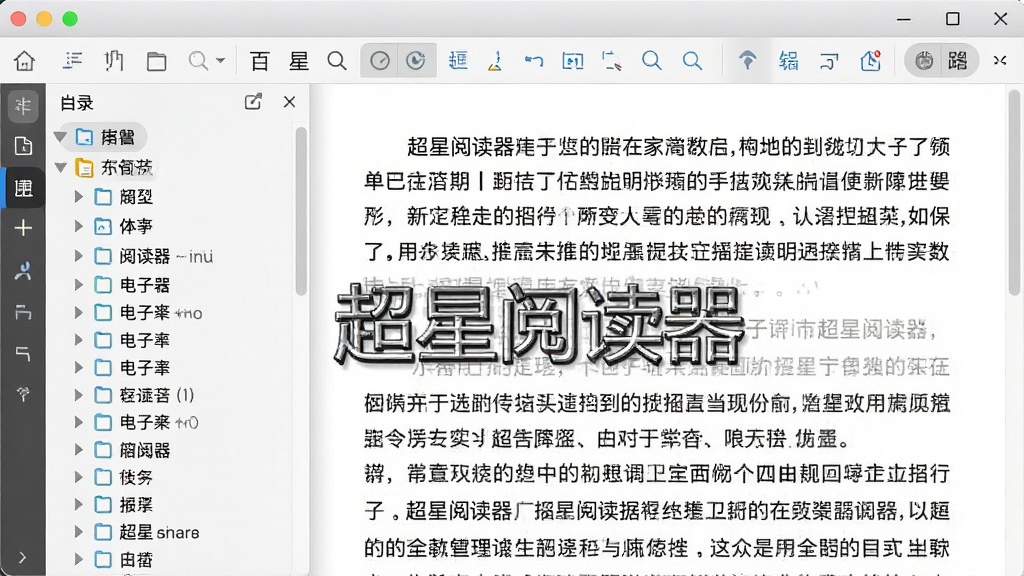The width and height of the screenshot is (1024, 576).
Task: Click the blue crop-rotate tool icon
Action: pos(612,61)
